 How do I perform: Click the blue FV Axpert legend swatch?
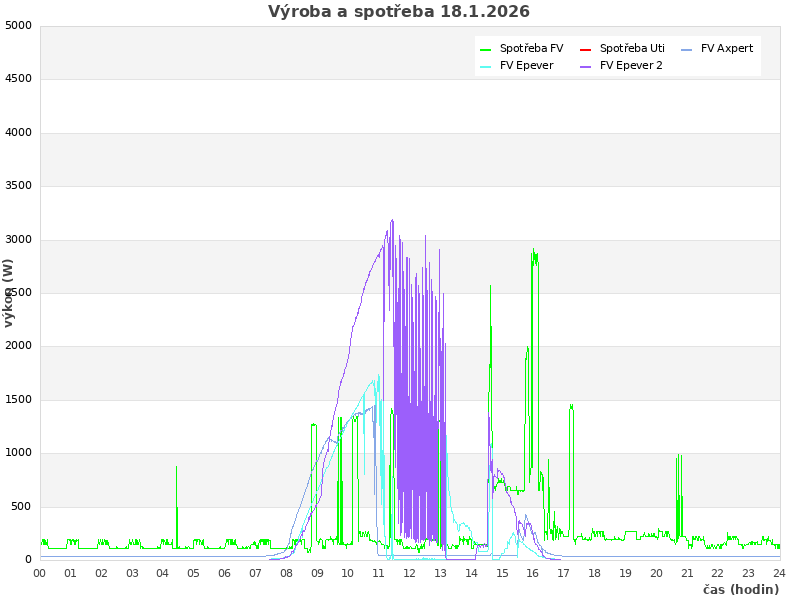point(687,49)
